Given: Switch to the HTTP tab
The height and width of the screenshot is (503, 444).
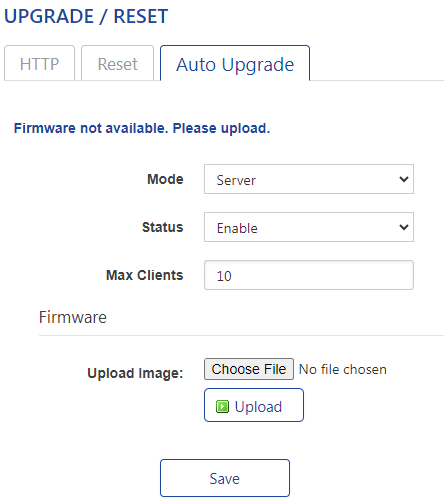Looking at the screenshot, I should click(x=39, y=63).
